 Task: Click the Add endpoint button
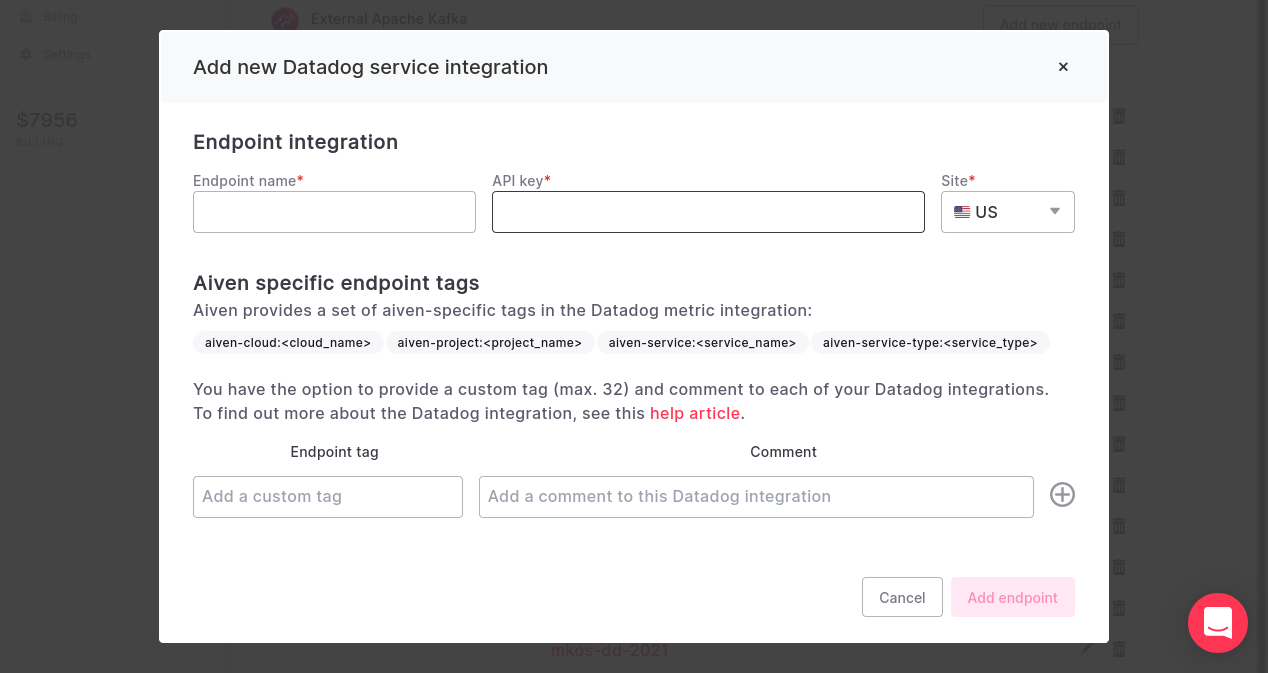(x=1012, y=597)
